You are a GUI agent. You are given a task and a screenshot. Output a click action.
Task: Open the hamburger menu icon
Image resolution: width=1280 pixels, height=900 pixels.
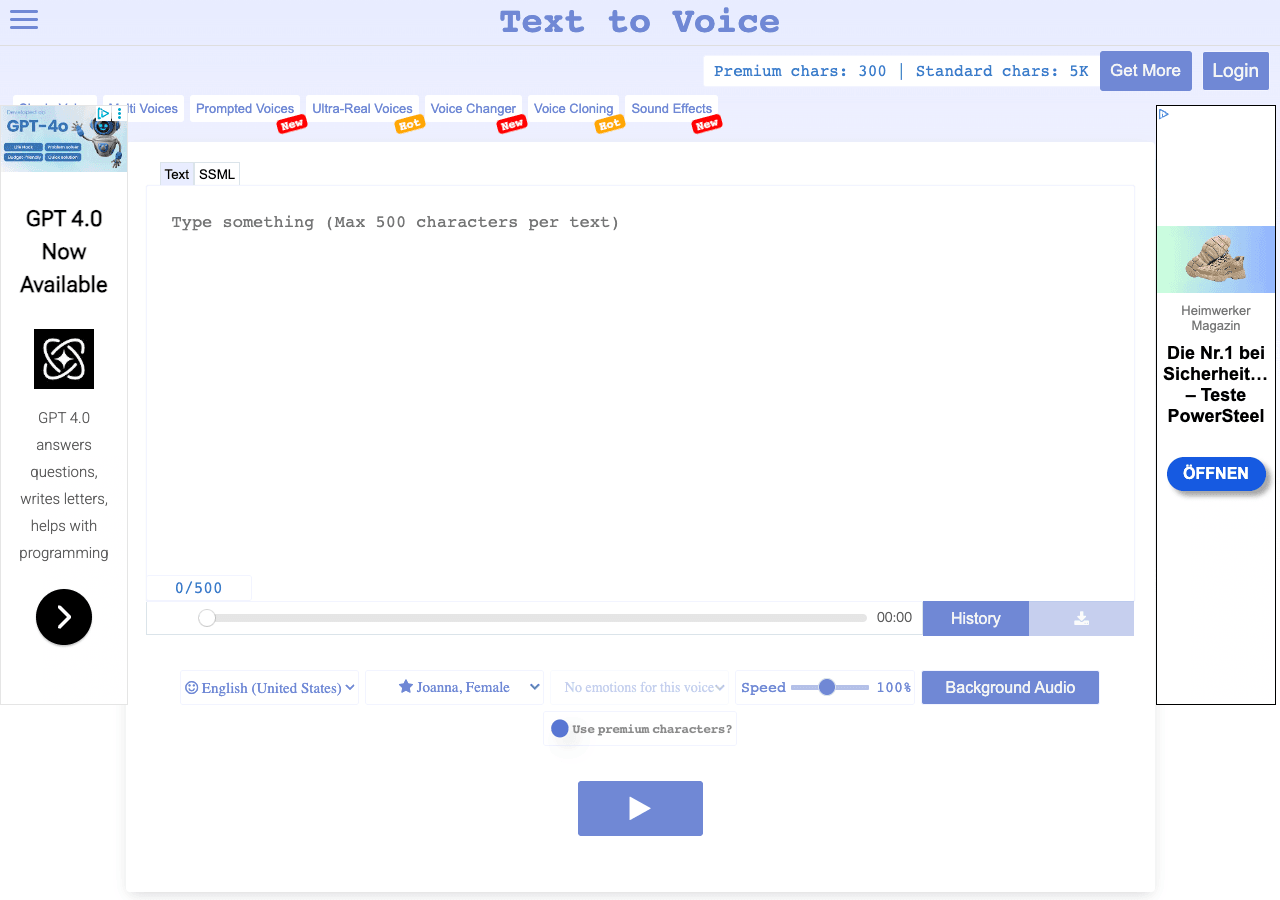tap(24, 19)
